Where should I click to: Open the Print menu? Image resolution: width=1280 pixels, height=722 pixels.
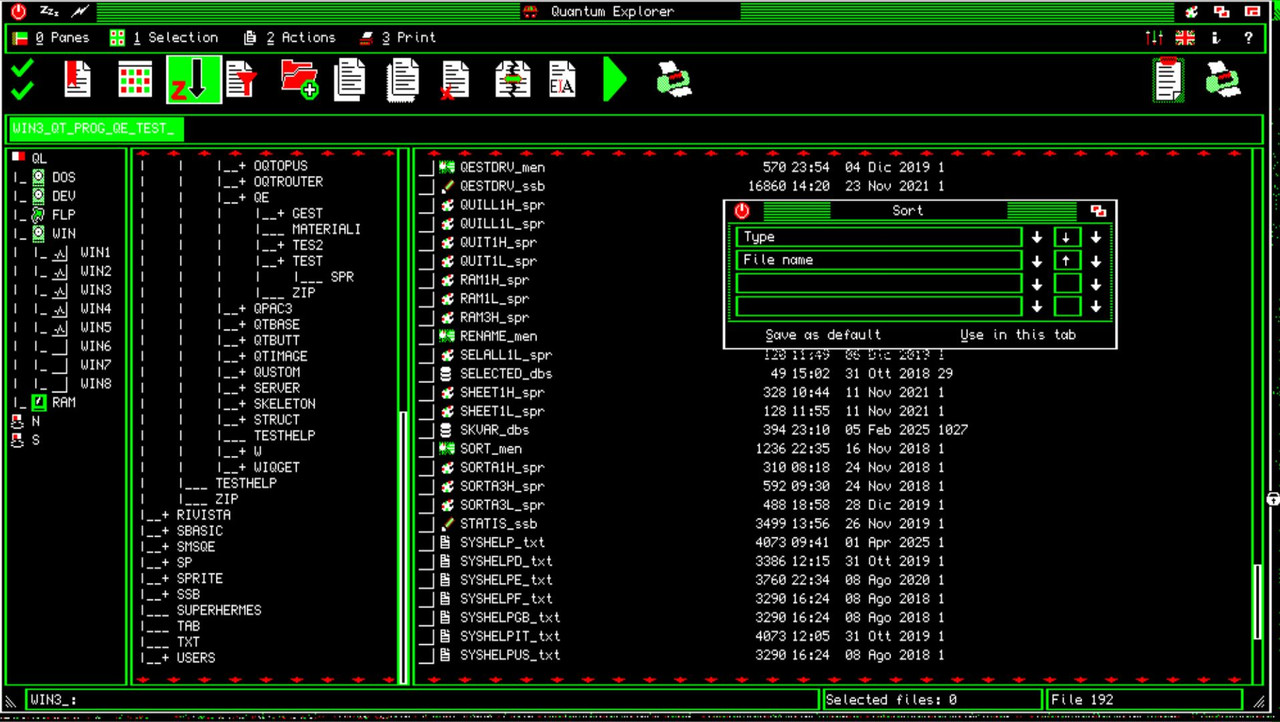coord(398,38)
